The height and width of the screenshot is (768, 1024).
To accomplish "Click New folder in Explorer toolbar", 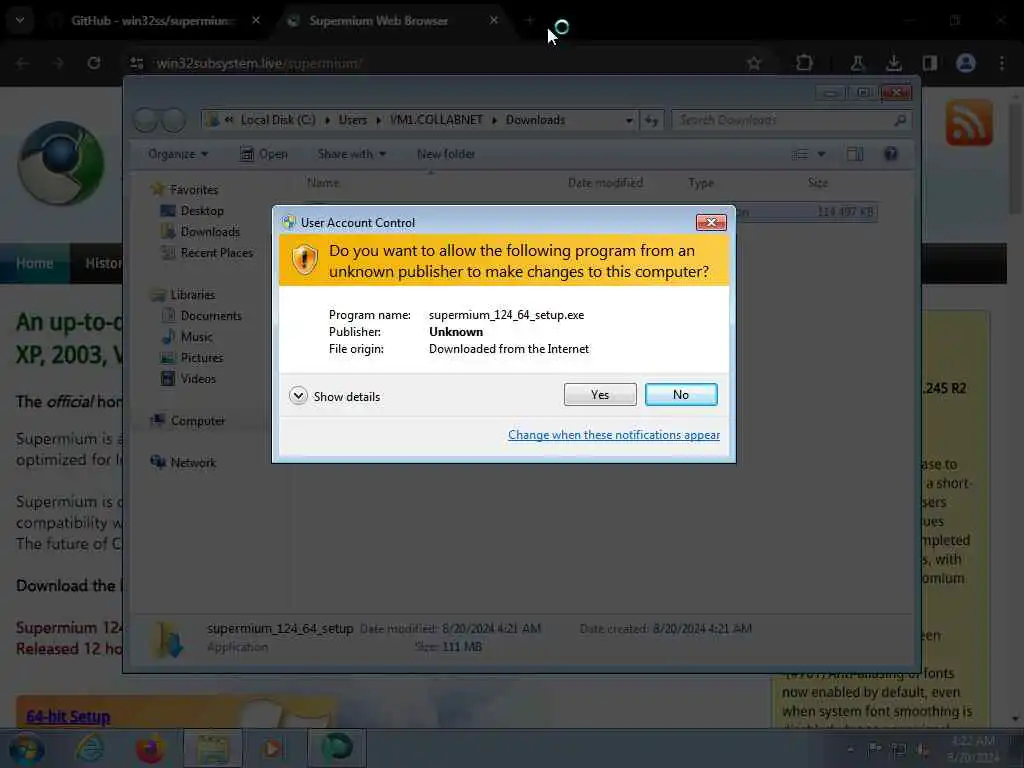I will [x=446, y=154].
